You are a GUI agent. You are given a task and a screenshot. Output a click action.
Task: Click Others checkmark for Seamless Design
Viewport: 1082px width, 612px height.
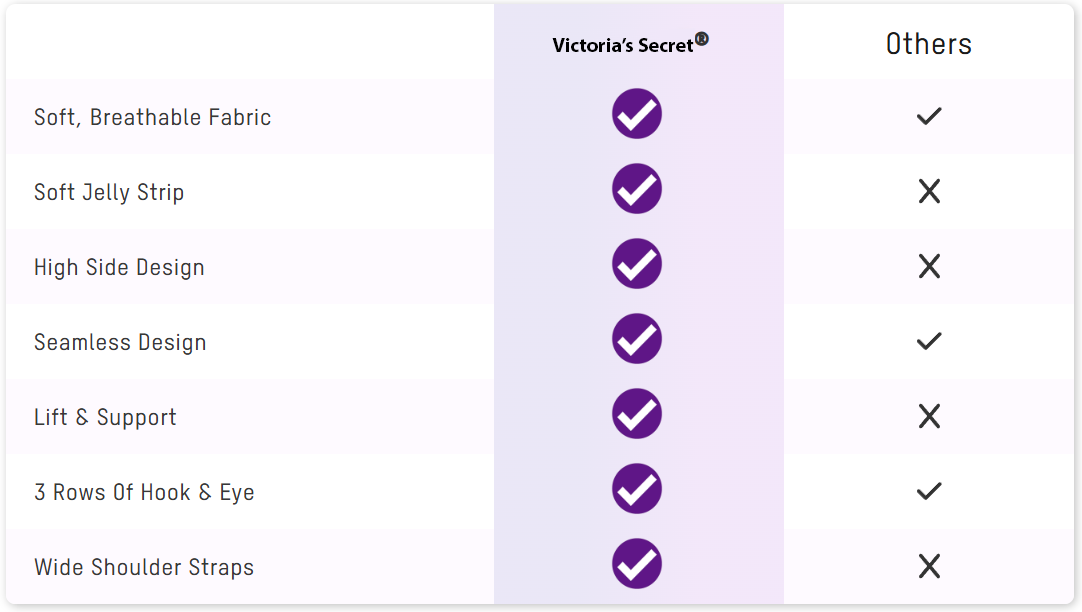click(x=929, y=341)
